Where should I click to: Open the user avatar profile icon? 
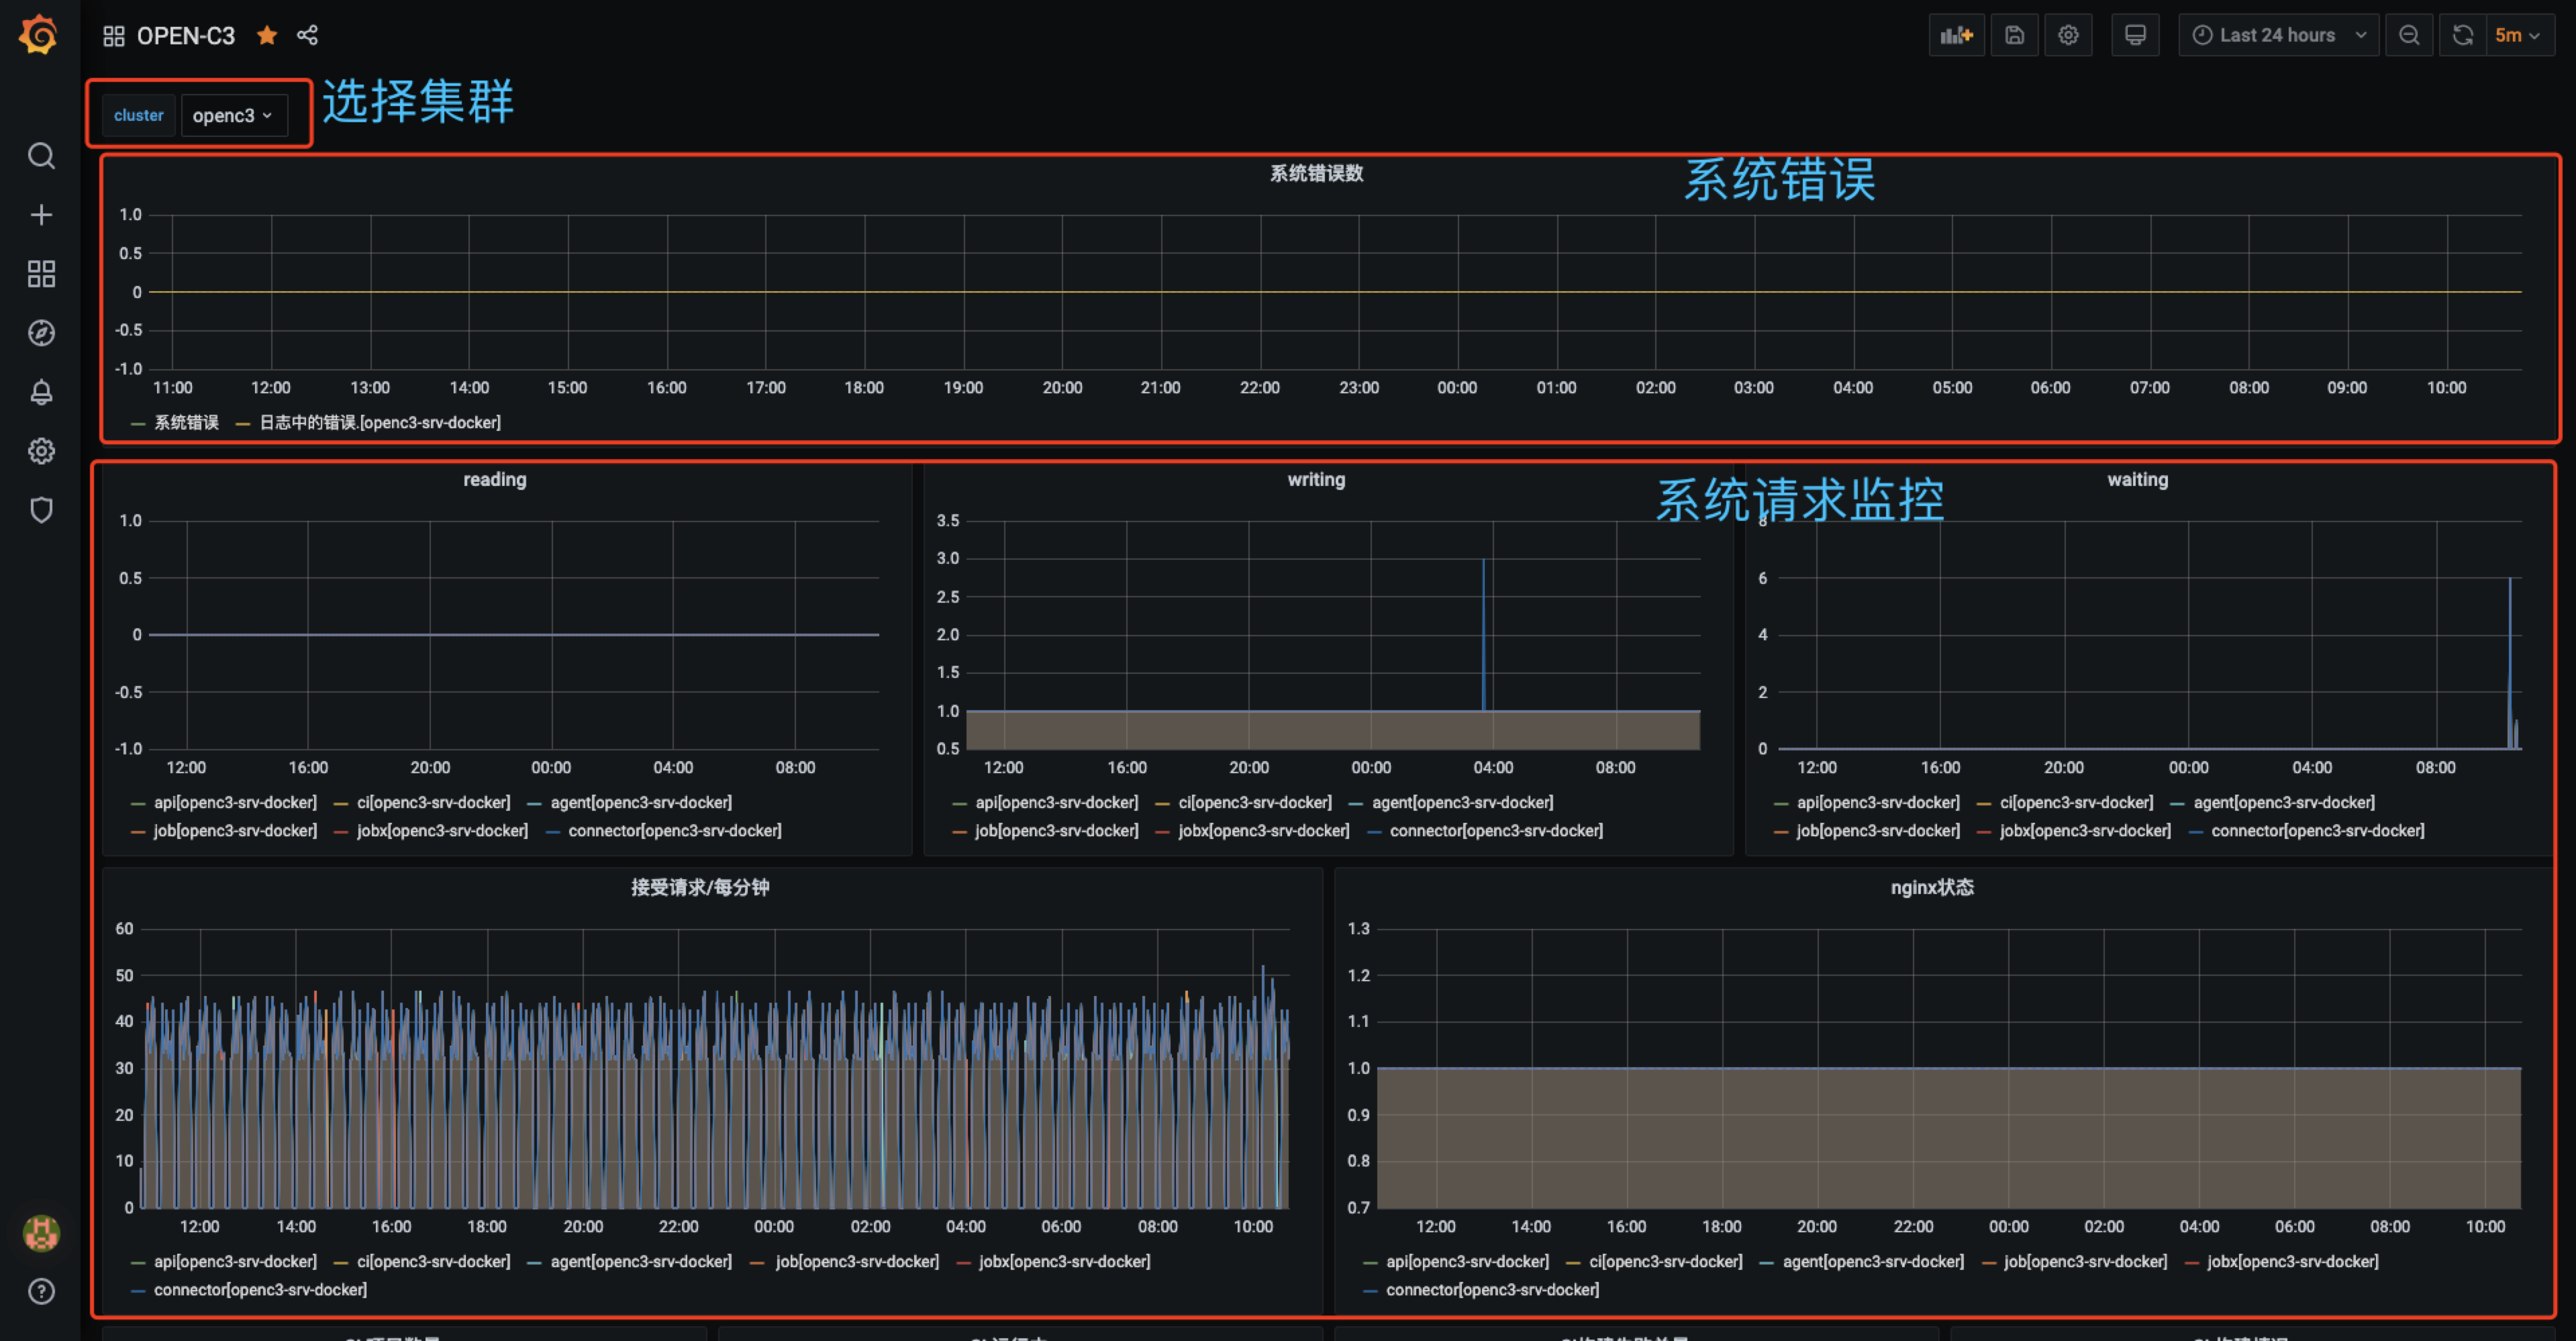tap(41, 1233)
